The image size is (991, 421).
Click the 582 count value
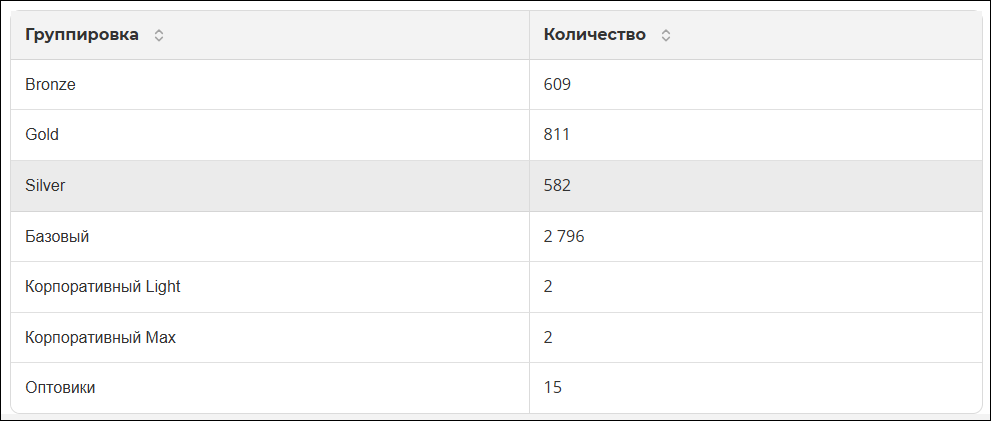click(x=557, y=186)
